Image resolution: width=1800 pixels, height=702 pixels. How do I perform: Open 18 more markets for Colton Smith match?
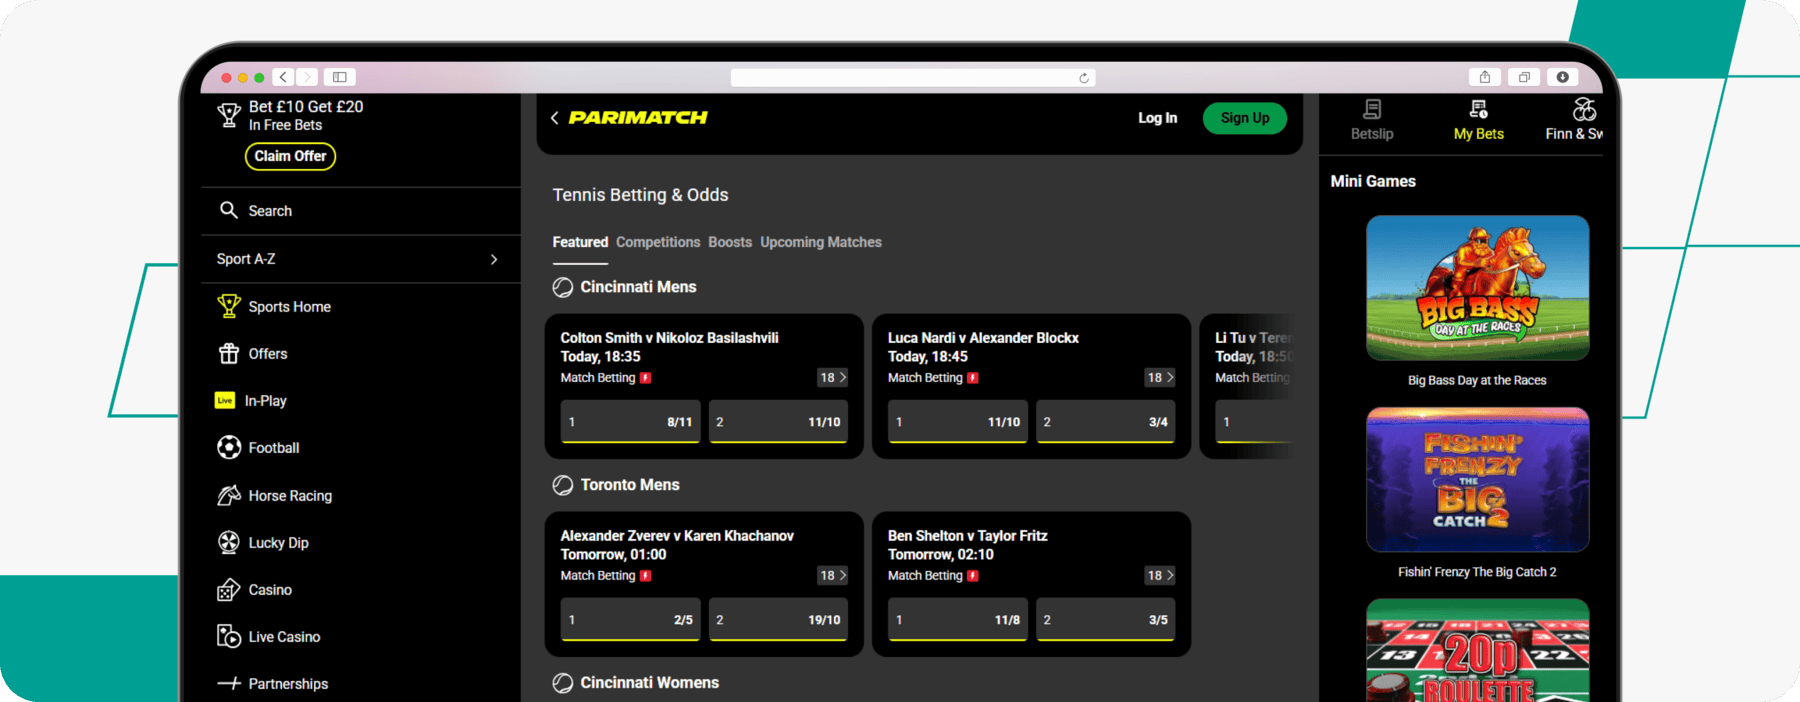coord(832,378)
